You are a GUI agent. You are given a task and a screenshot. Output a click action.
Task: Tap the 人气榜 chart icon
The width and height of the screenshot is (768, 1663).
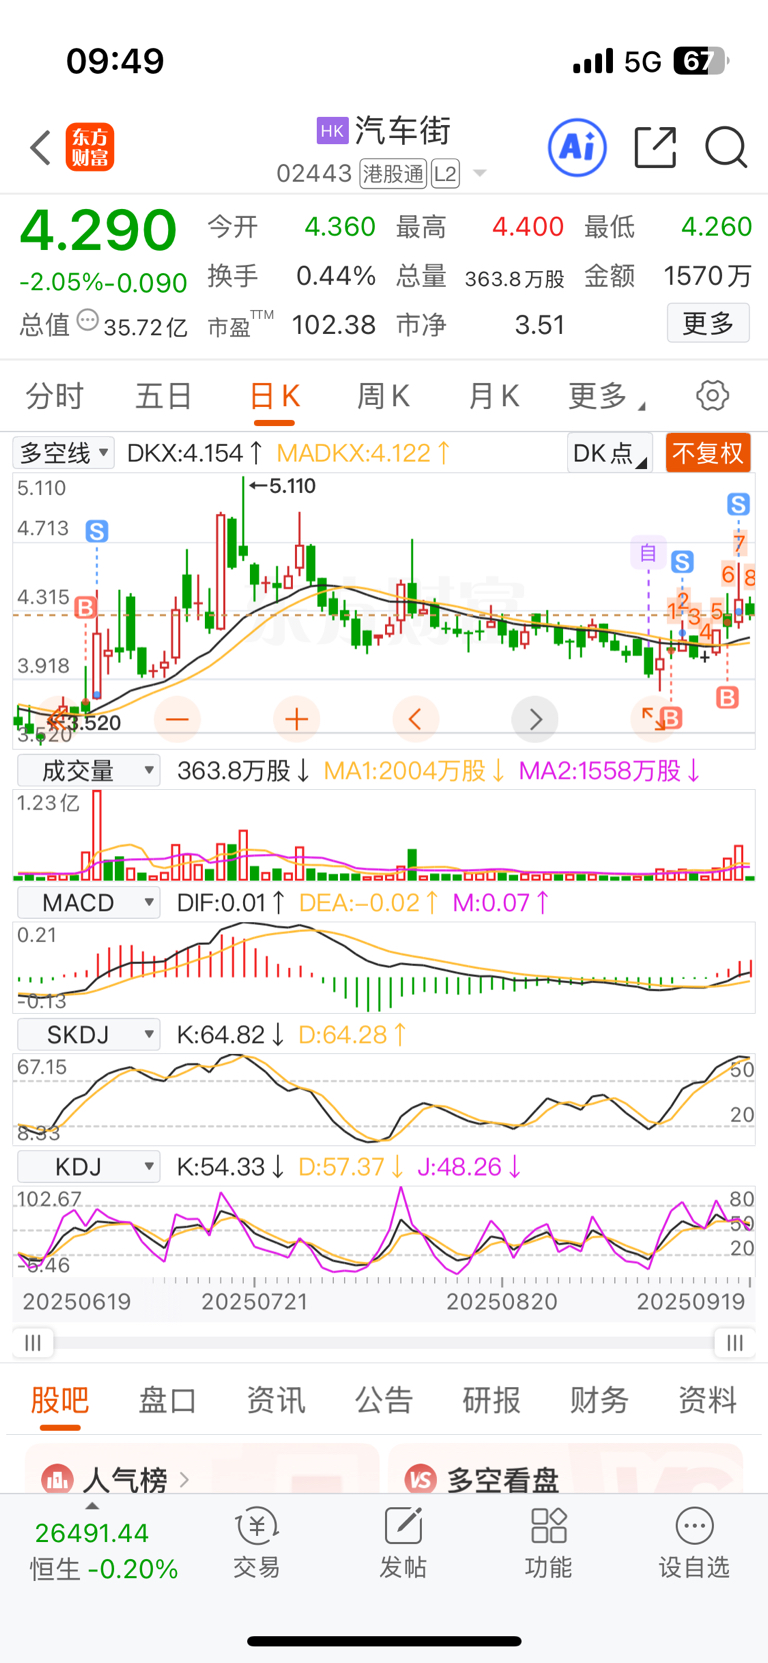coord(57,1479)
